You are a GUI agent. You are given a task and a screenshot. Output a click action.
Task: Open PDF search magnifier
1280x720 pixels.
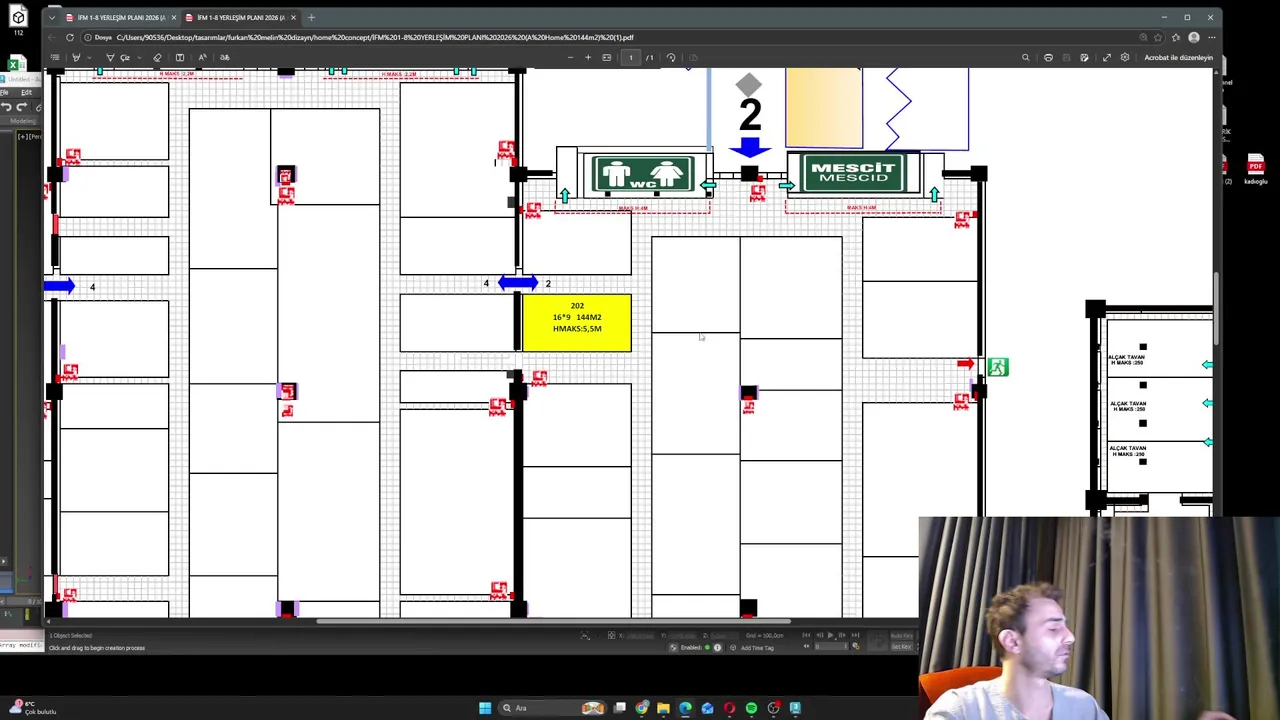click(x=1025, y=57)
